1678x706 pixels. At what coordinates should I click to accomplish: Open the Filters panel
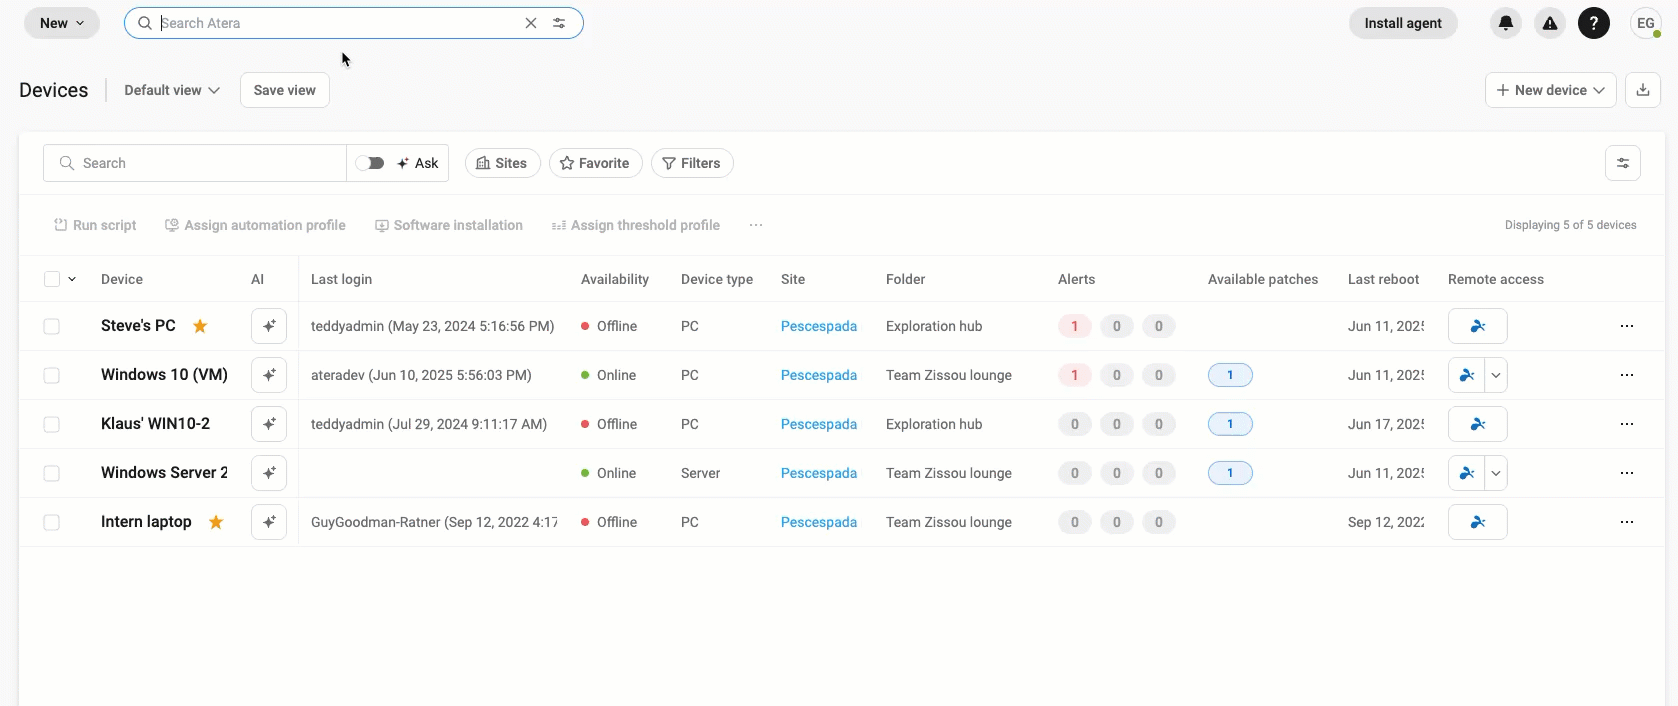pyautogui.click(x=692, y=163)
